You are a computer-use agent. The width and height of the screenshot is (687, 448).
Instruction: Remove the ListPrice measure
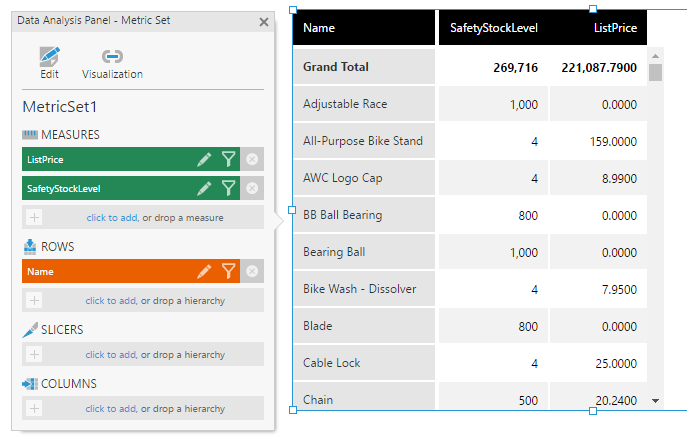click(252, 159)
